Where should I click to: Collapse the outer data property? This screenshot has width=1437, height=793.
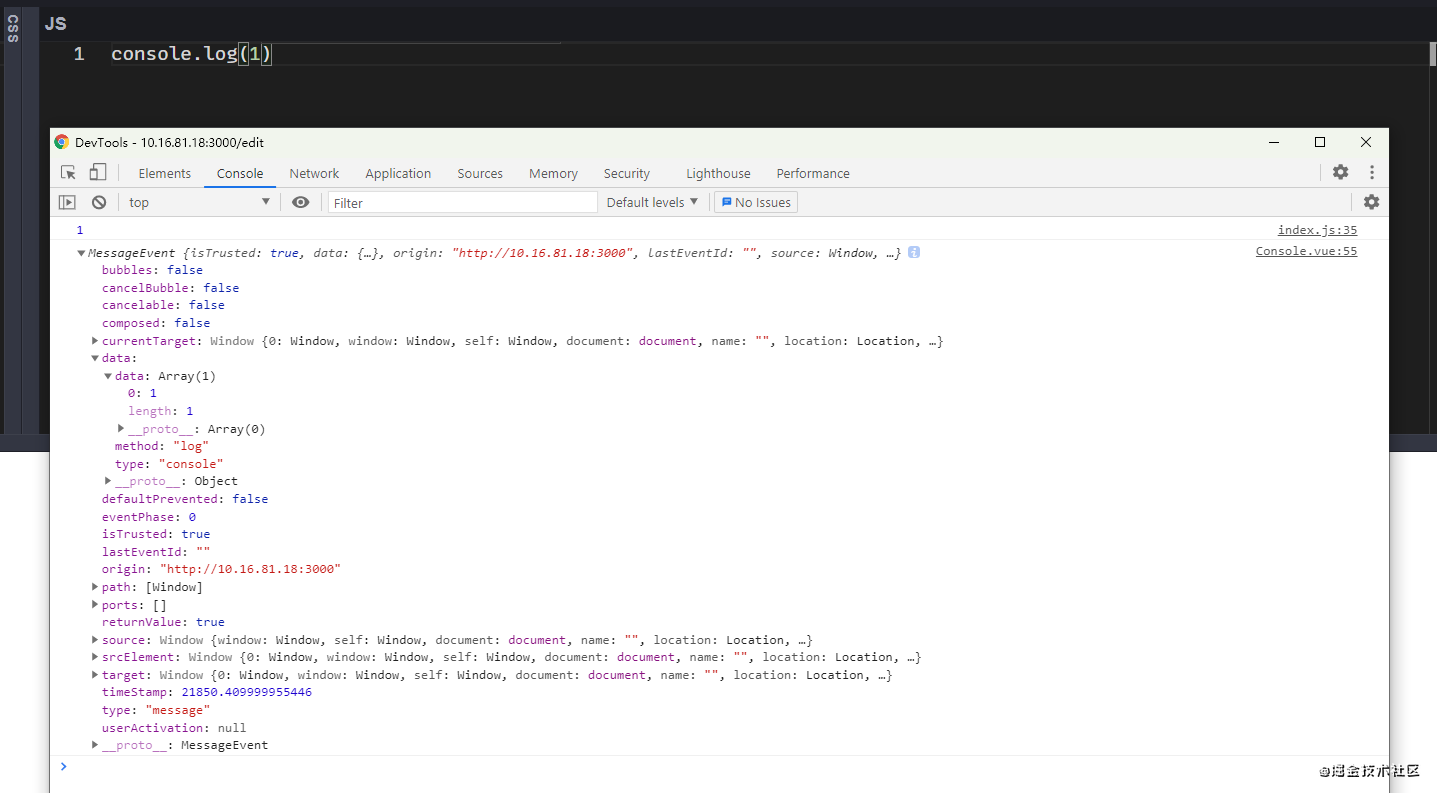point(95,358)
